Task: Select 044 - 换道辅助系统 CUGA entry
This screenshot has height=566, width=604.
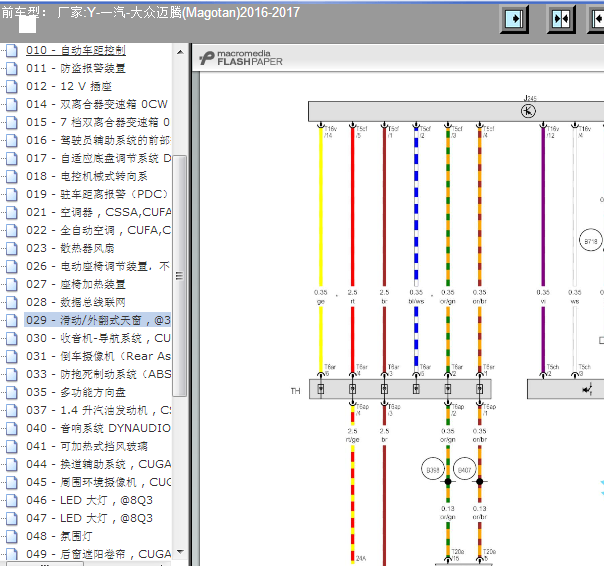Action: (98, 464)
